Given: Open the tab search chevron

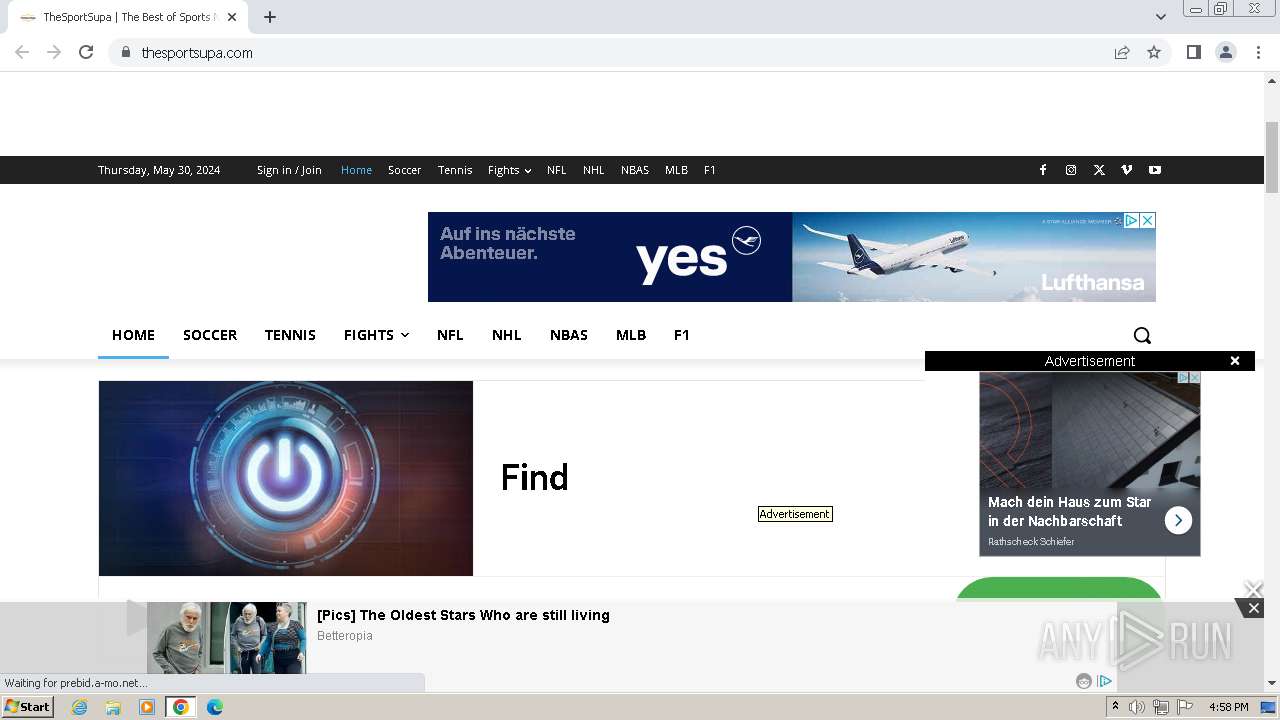Looking at the screenshot, I should point(1161,17).
